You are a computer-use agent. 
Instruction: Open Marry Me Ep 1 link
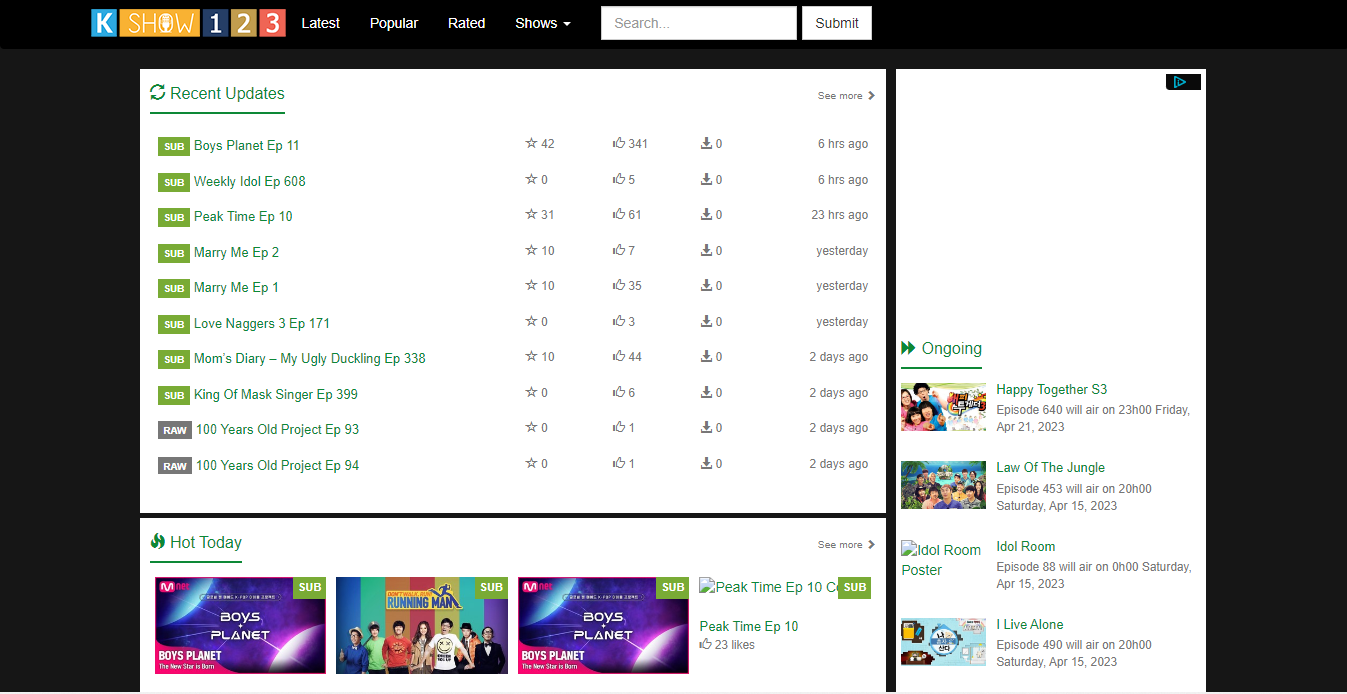coord(236,287)
